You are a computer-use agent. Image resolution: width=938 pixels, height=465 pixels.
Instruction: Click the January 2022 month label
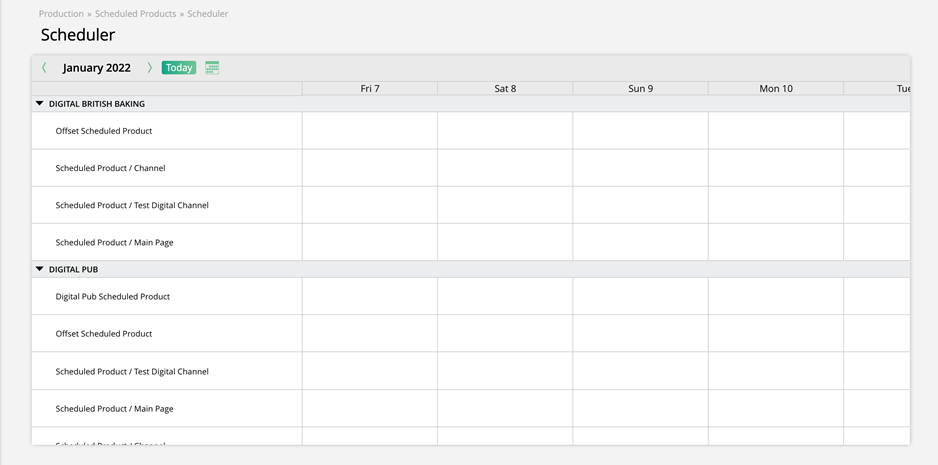click(97, 68)
